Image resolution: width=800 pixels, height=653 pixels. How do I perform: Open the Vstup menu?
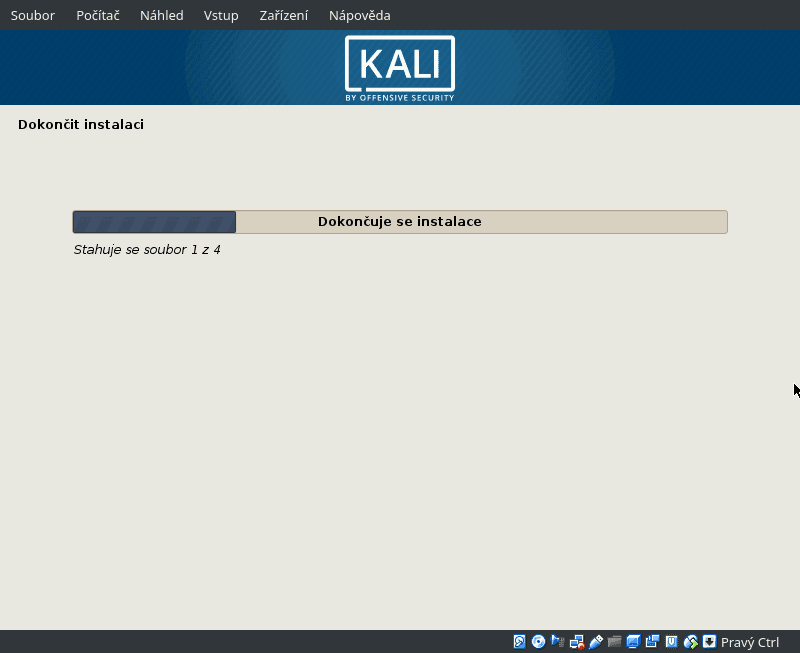pos(221,15)
